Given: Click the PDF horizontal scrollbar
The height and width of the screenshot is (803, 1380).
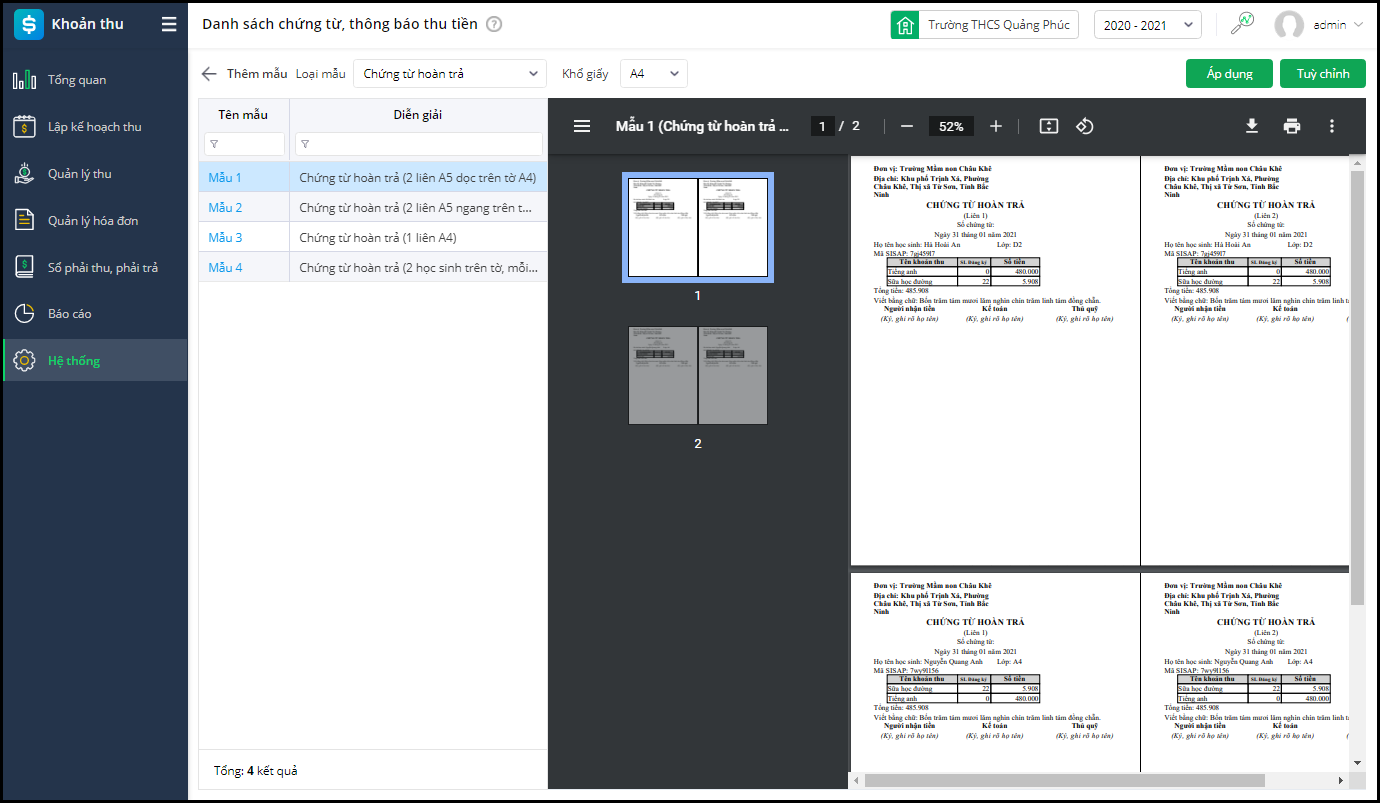Looking at the screenshot, I should coord(1065,780).
